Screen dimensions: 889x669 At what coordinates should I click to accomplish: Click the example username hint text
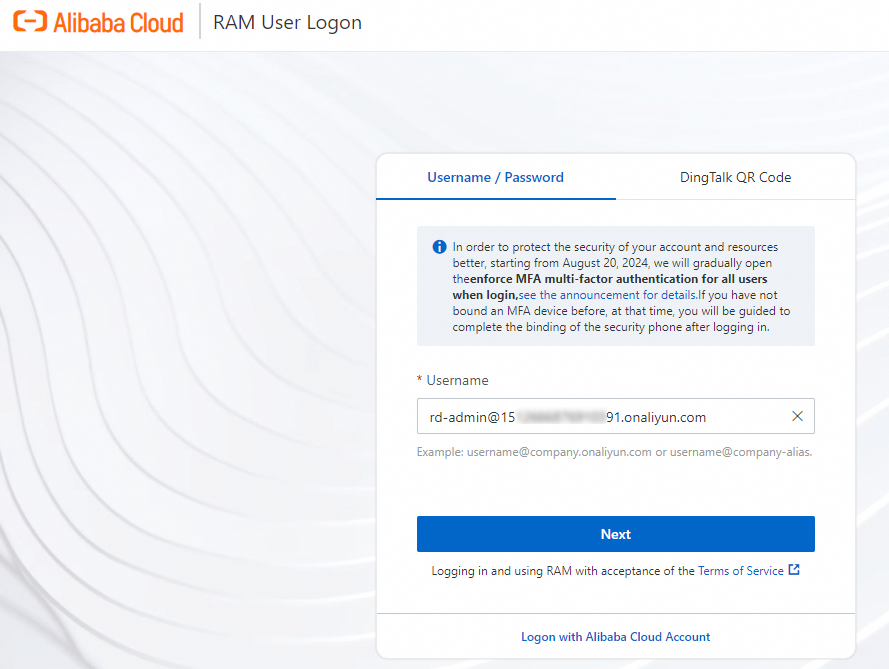[x=614, y=452]
